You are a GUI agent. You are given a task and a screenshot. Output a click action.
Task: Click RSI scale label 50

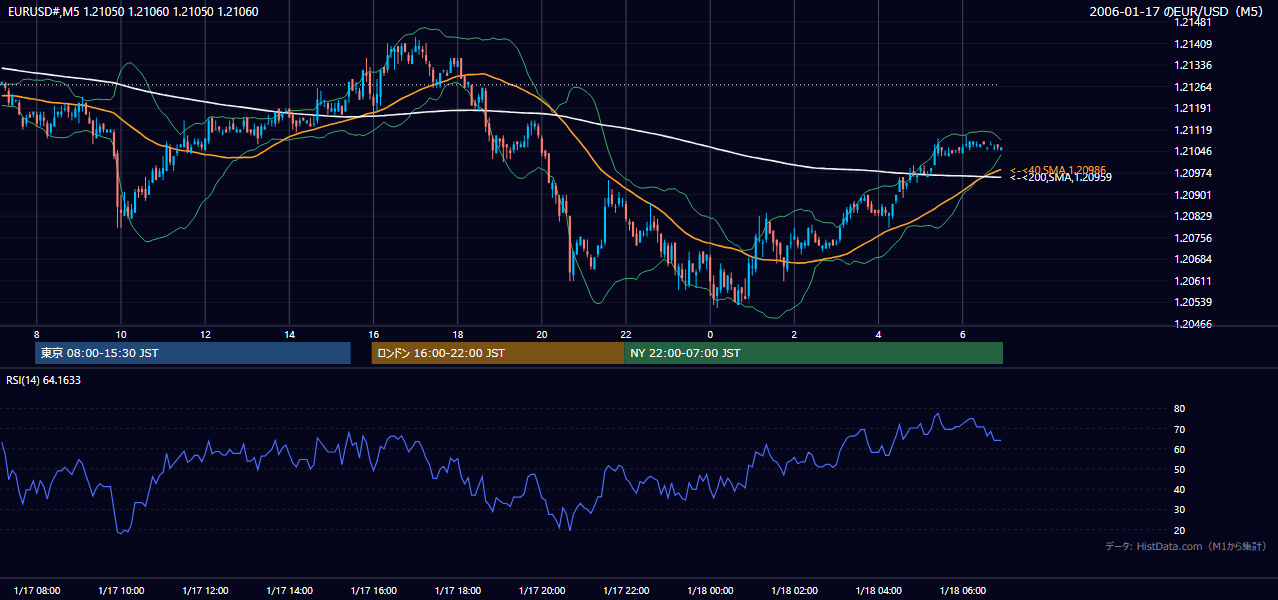[x=1179, y=470]
